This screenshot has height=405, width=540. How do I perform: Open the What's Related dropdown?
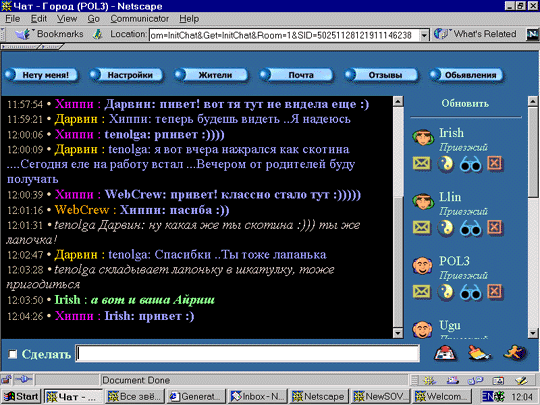point(476,34)
